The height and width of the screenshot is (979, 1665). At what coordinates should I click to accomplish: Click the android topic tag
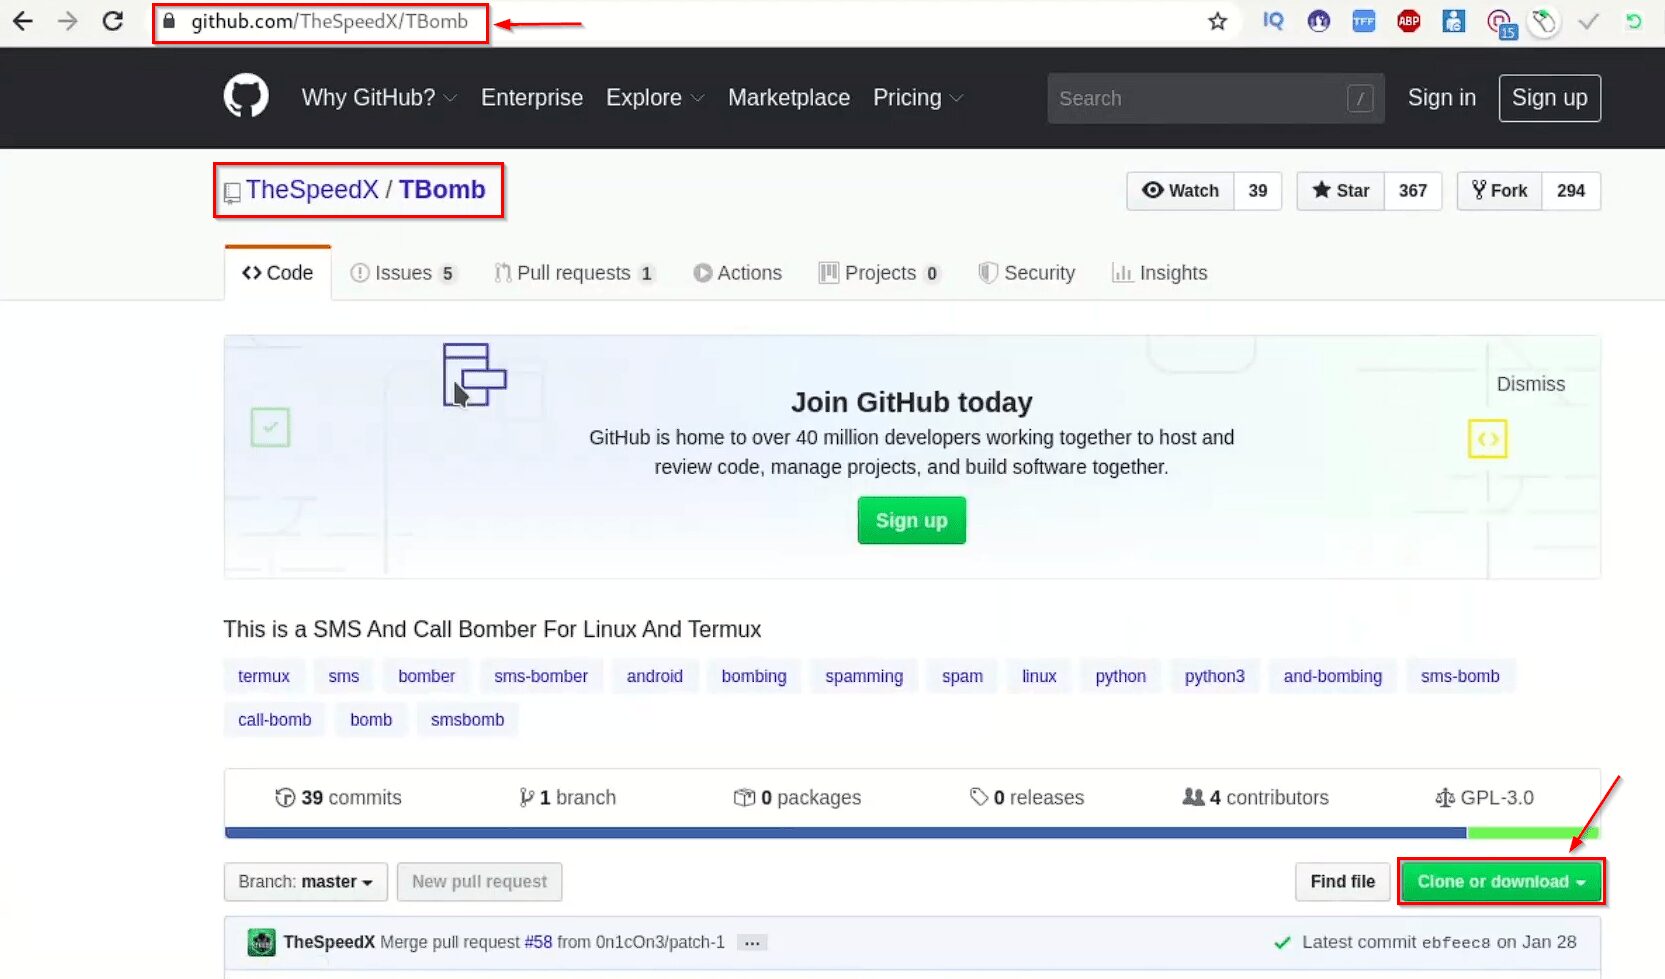(x=654, y=676)
